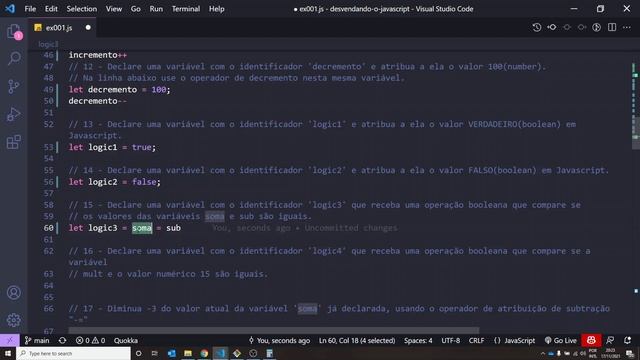Open Cortana circle on taskbar
The width and height of the screenshot is (640, 360).
[x=138, y=353]
